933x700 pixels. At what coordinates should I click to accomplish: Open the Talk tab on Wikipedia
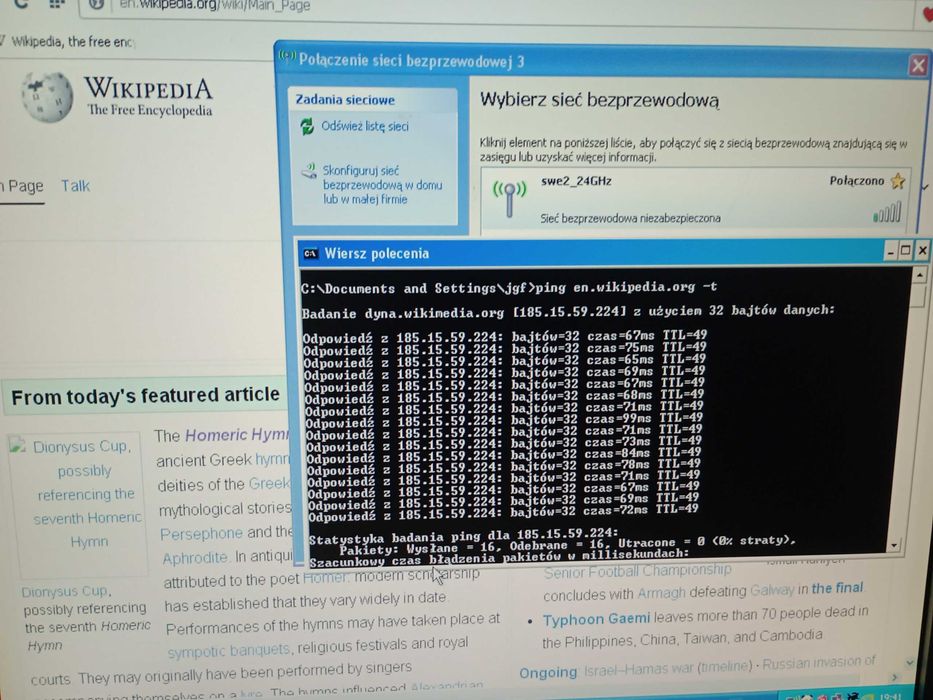[x=75, y=186]
